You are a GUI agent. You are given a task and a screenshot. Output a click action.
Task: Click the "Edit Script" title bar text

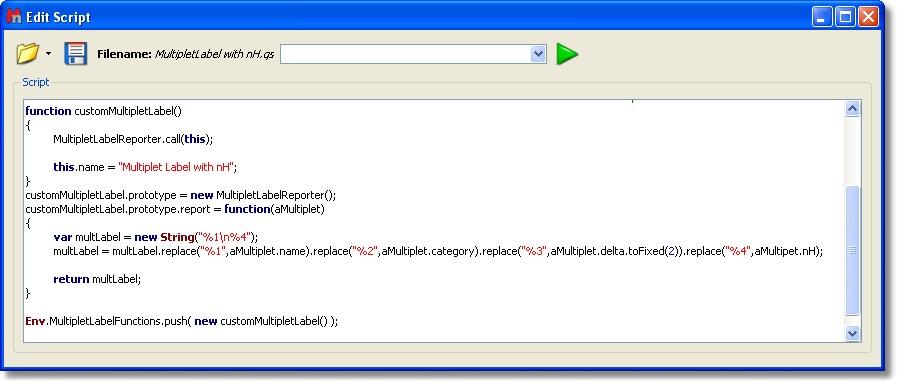58,18
